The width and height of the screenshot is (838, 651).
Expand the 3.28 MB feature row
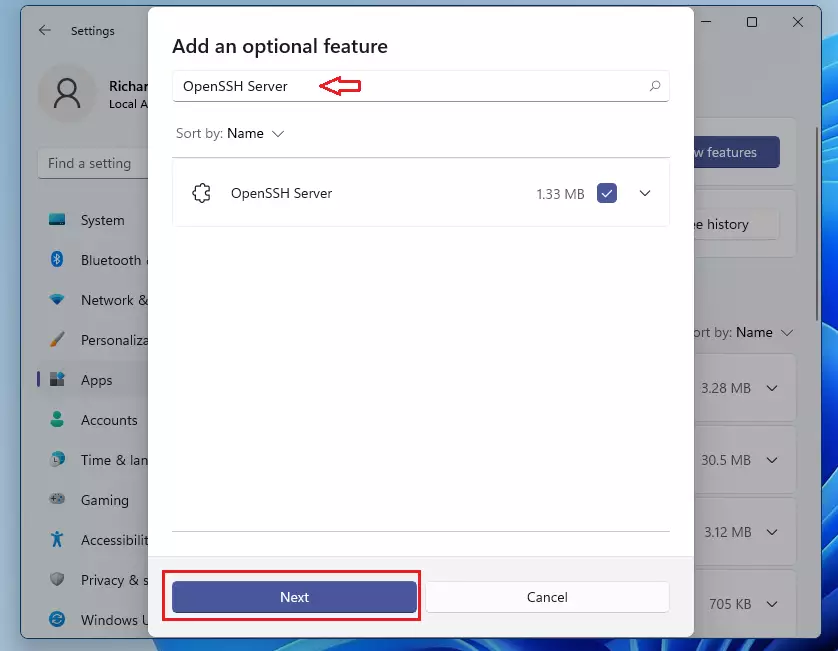click(772, 388)
